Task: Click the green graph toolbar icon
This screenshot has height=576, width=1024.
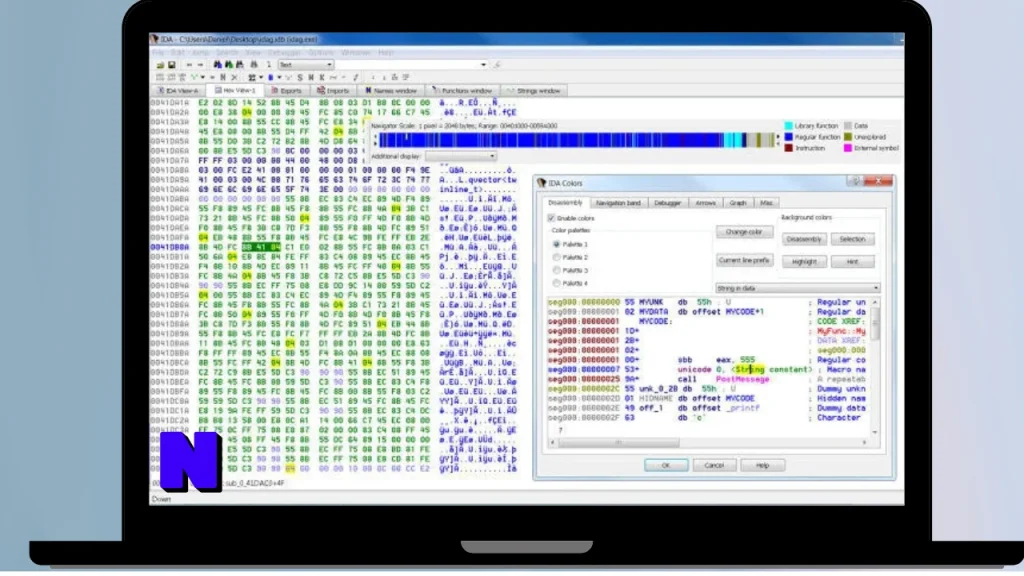Action: (194, 77)
